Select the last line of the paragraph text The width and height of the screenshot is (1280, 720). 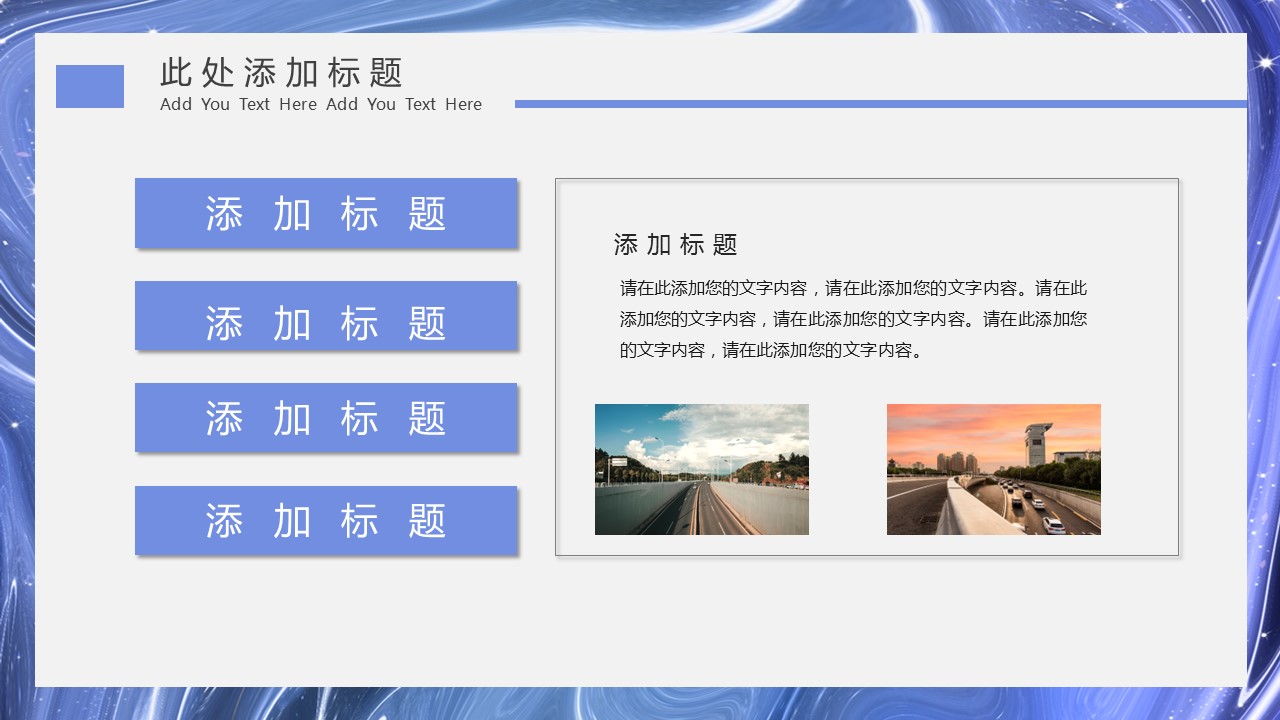point(771,350)
